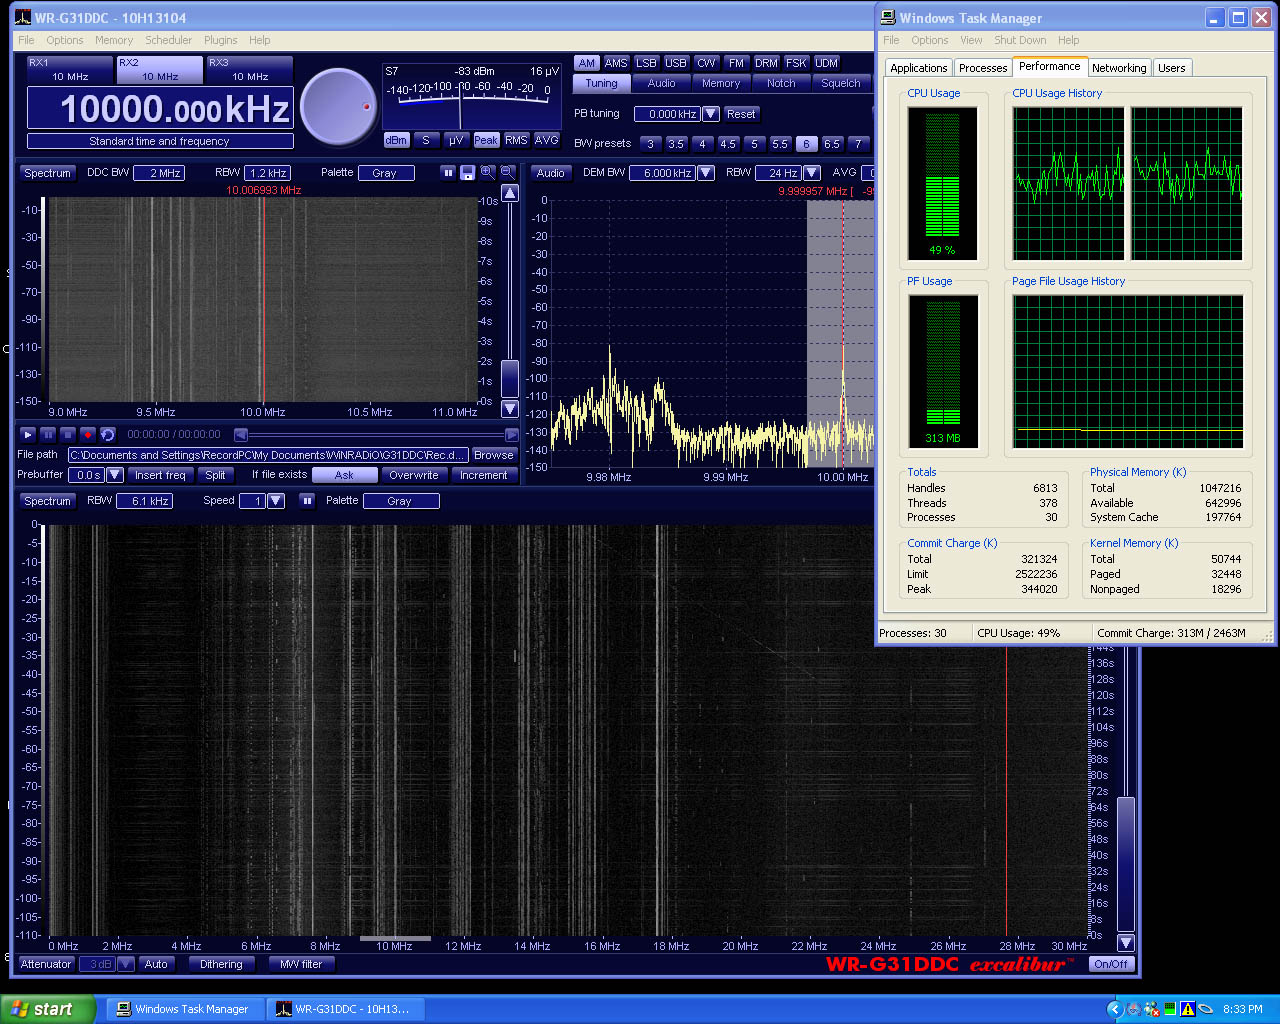Click the waterfall time scroll-down arrow
The width and height of the screenshot is (1280, 1024).
click(x=510, y=408)
